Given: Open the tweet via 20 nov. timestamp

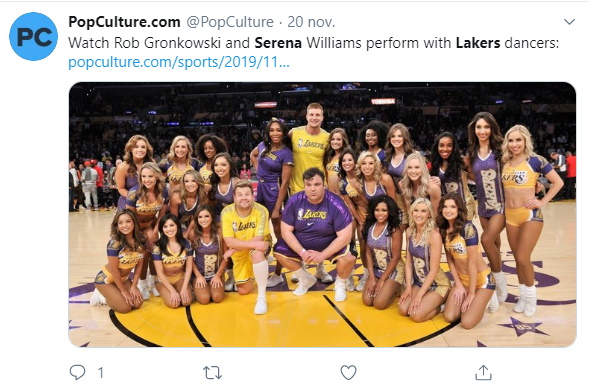Looking at the screenshot, I should pos(311,22).
